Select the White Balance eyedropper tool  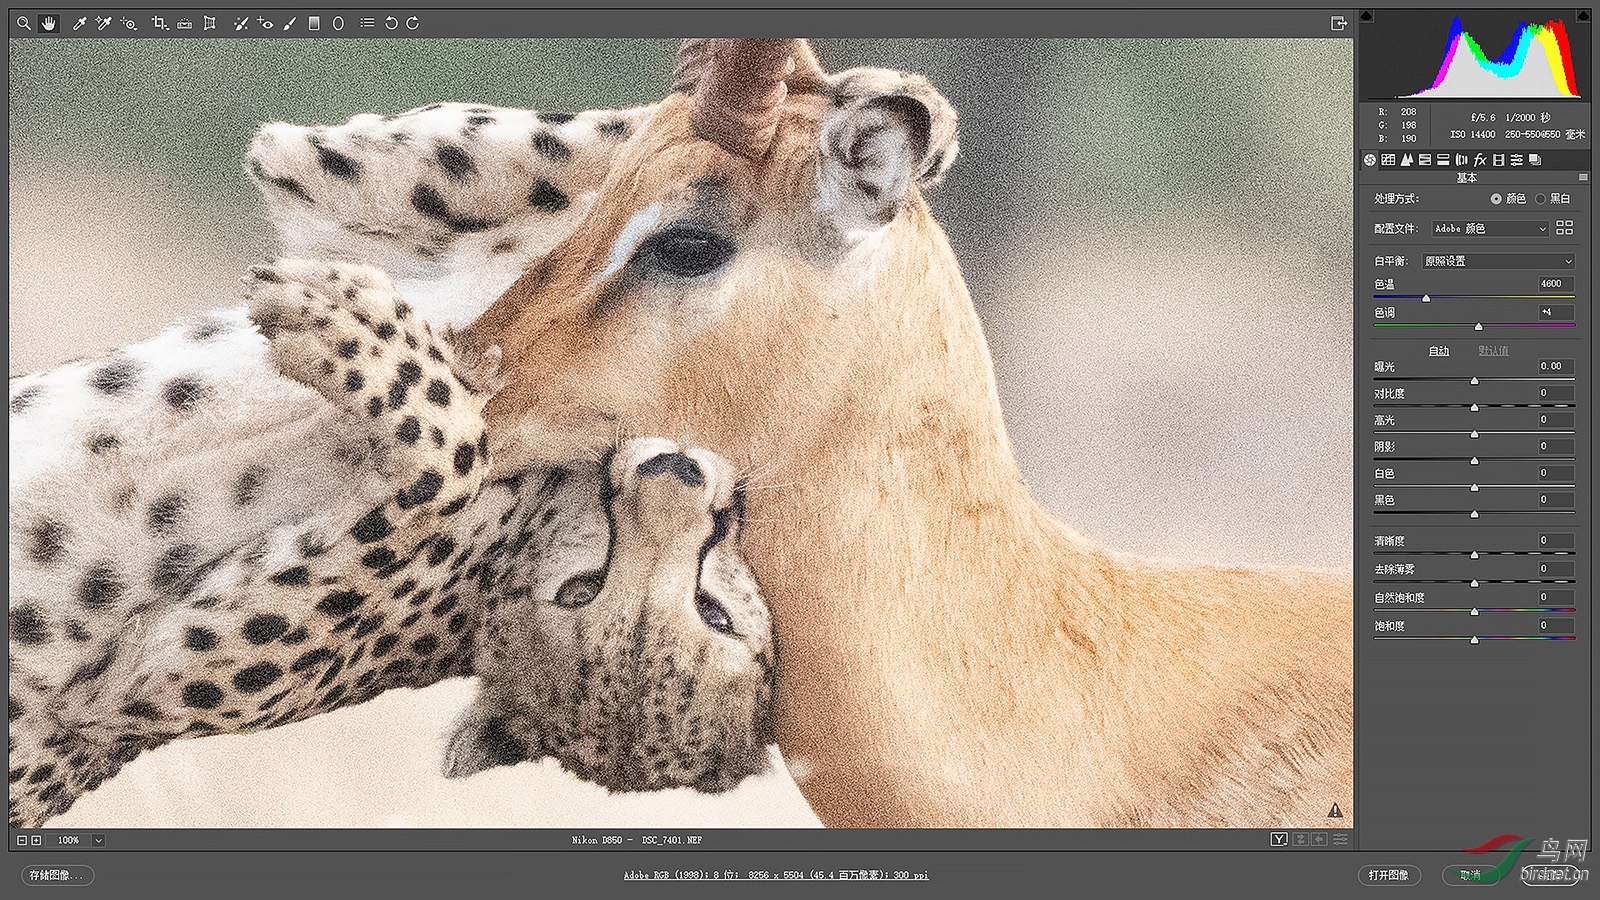79,23
